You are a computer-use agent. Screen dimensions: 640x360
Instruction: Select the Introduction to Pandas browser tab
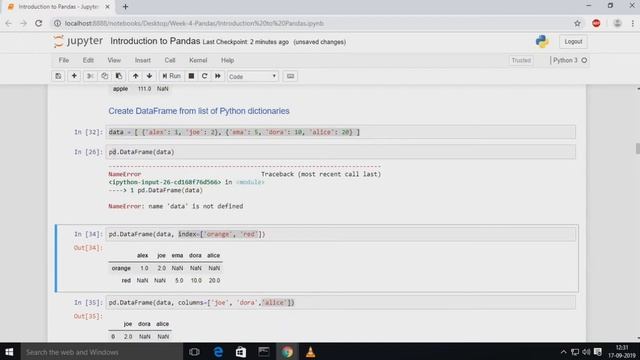coord(58,7)
